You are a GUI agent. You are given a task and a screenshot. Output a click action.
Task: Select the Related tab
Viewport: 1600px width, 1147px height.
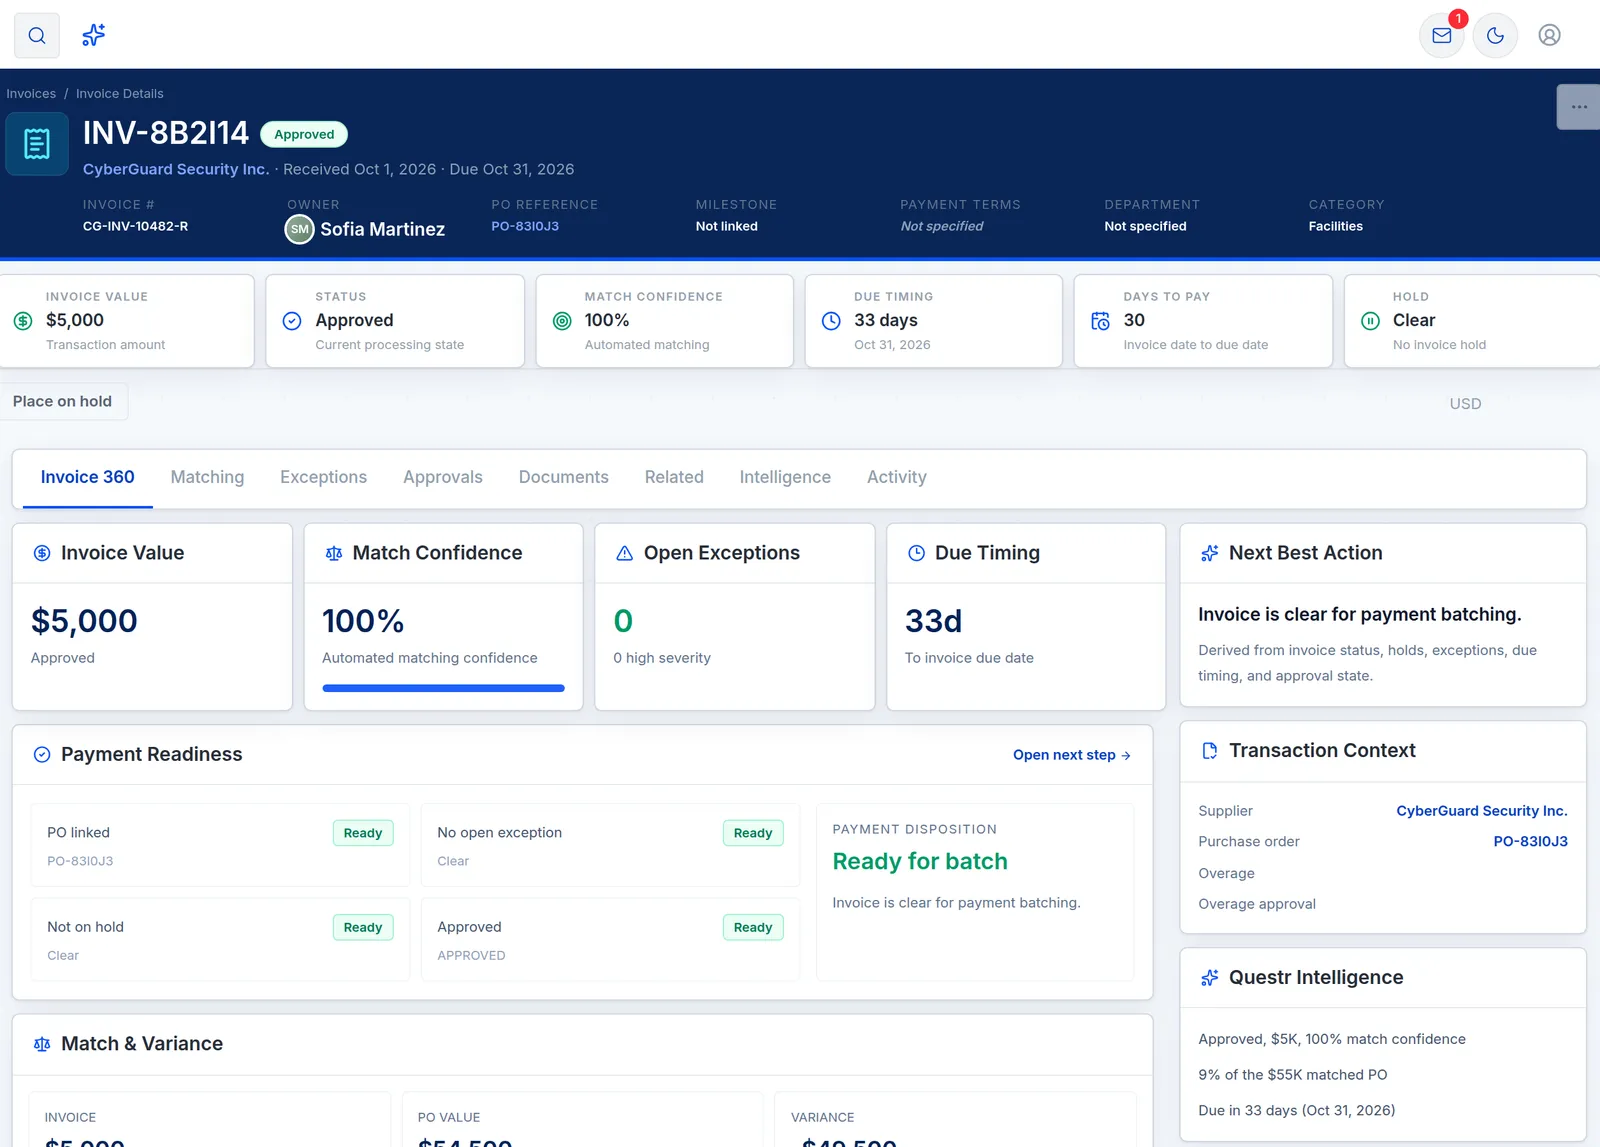674,478
